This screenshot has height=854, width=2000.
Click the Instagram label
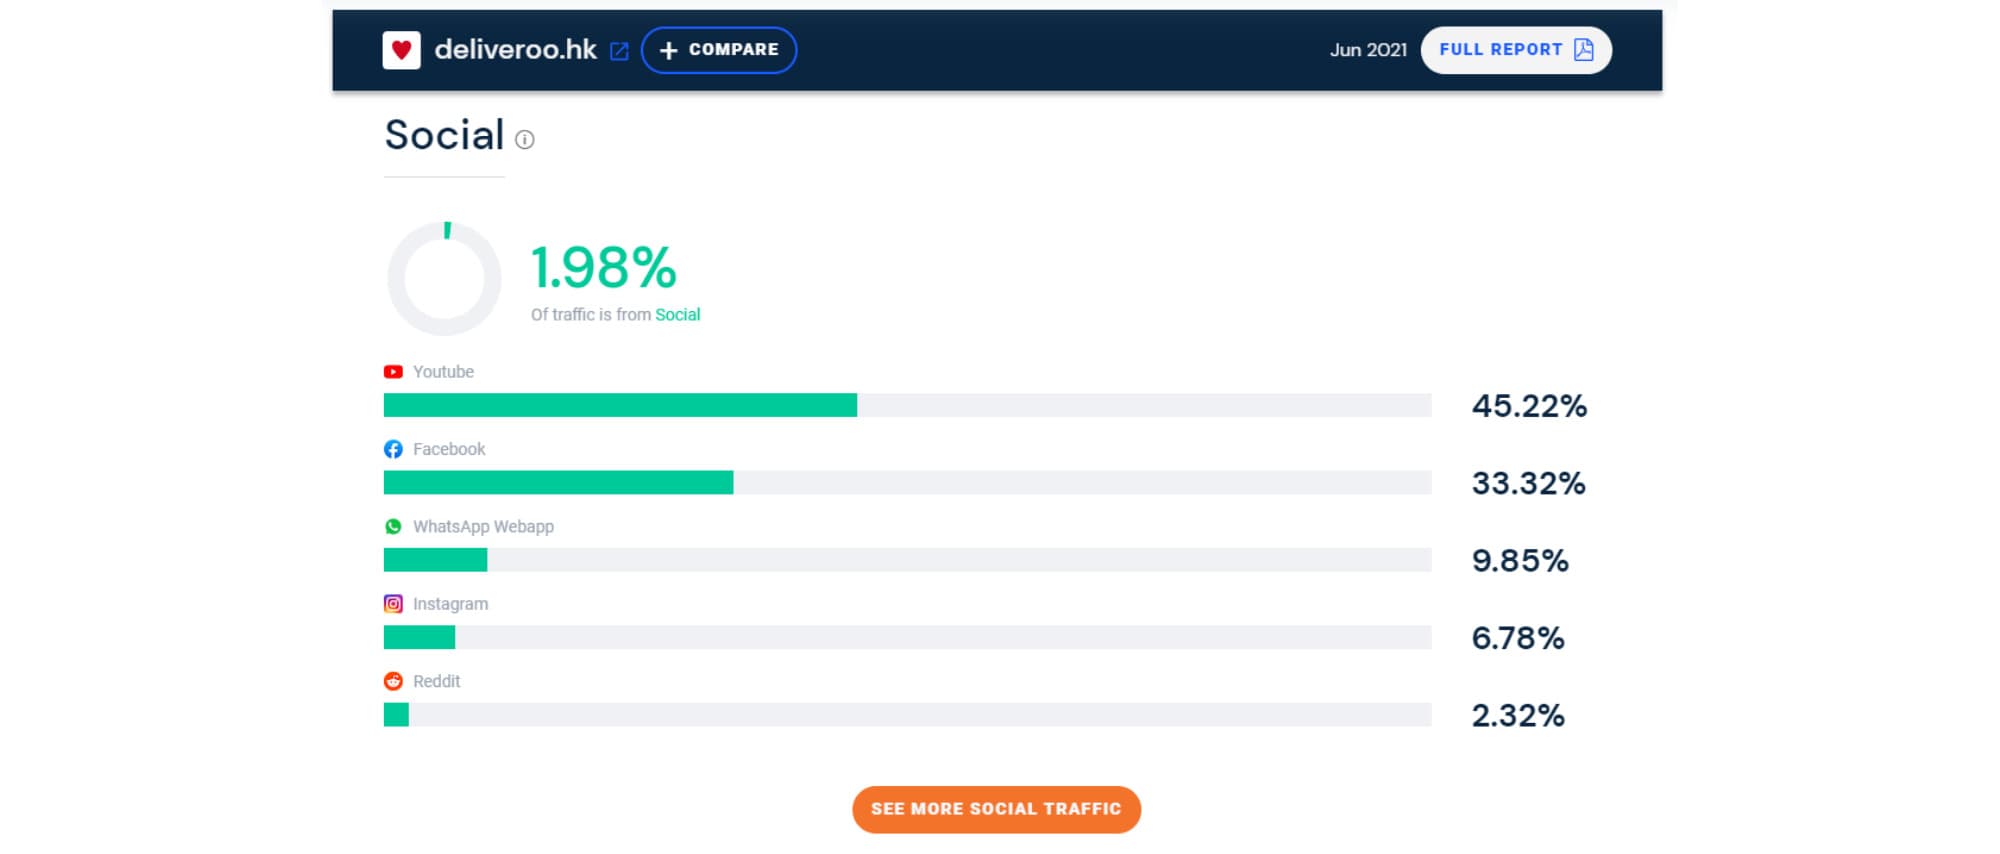click(x=450, y=604)
